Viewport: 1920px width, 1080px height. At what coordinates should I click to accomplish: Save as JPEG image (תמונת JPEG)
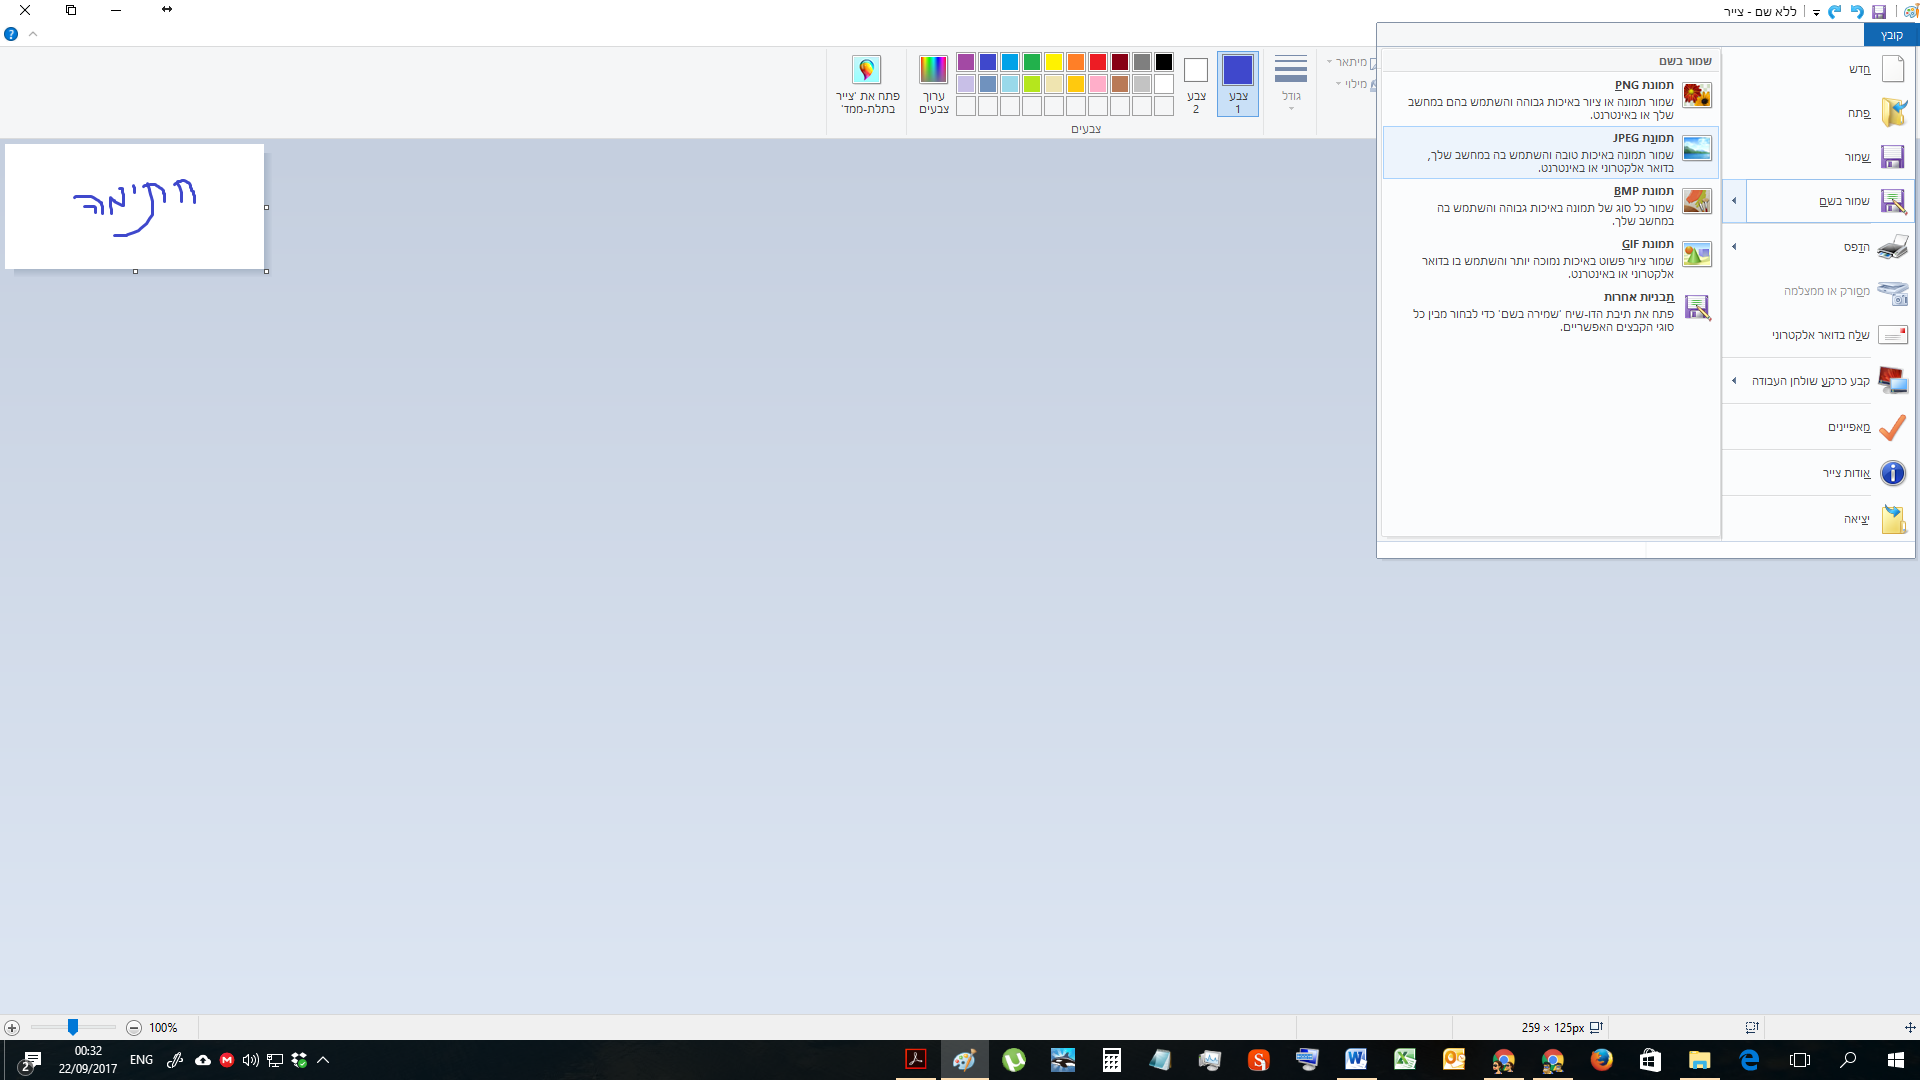1550,152
